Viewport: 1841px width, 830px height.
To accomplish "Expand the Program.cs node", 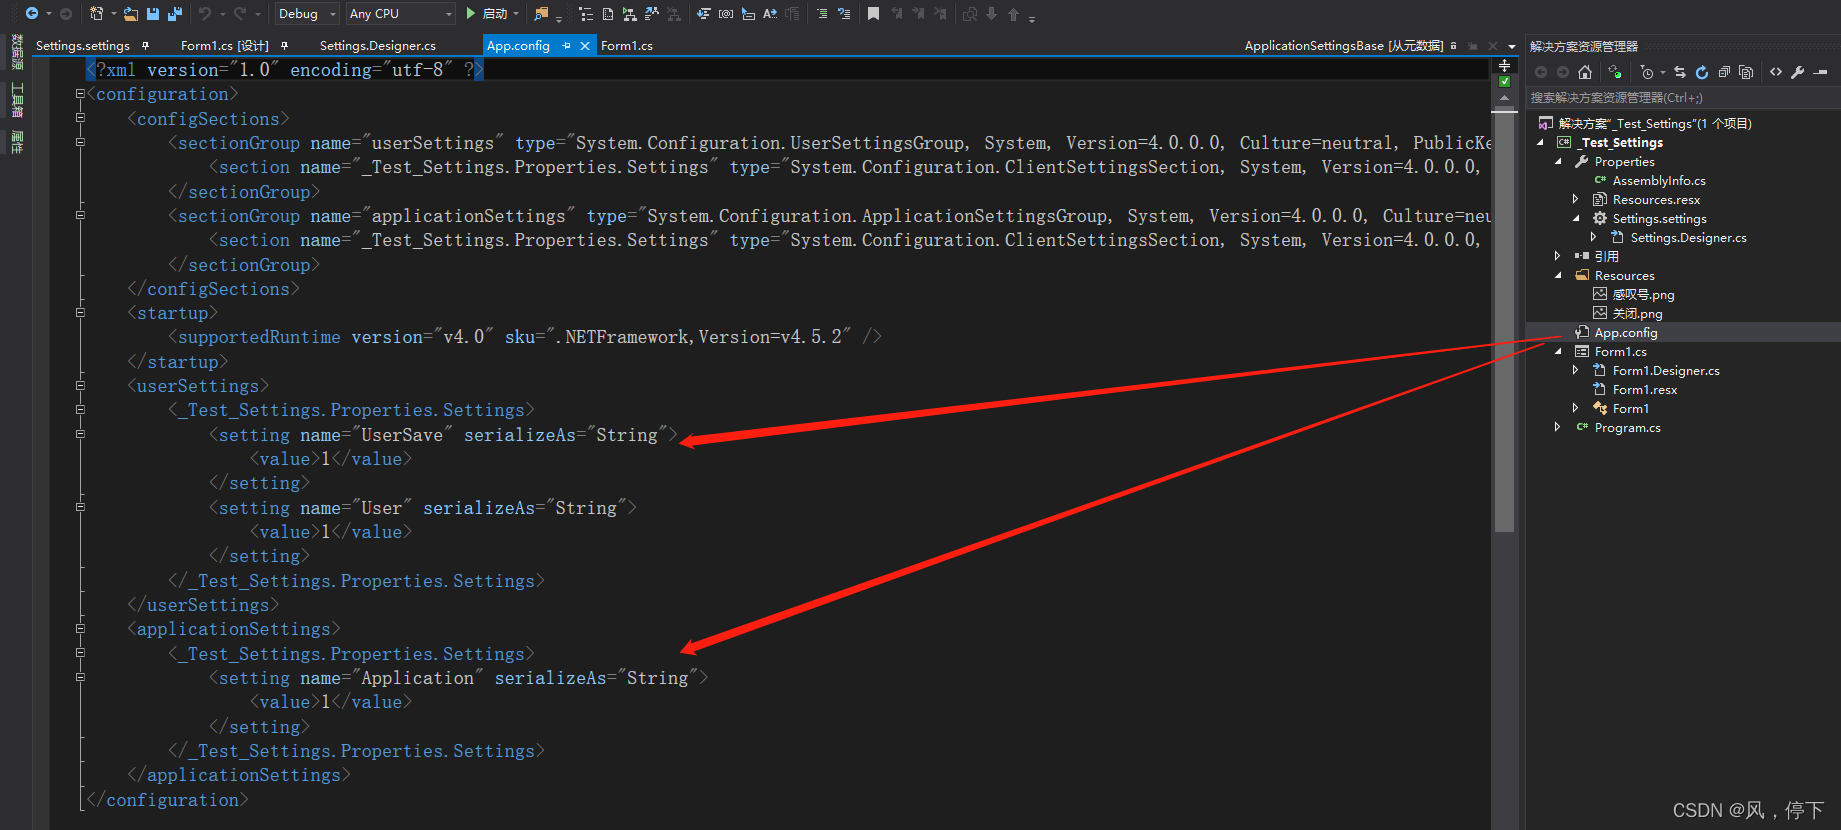I will coord(1558,428).
